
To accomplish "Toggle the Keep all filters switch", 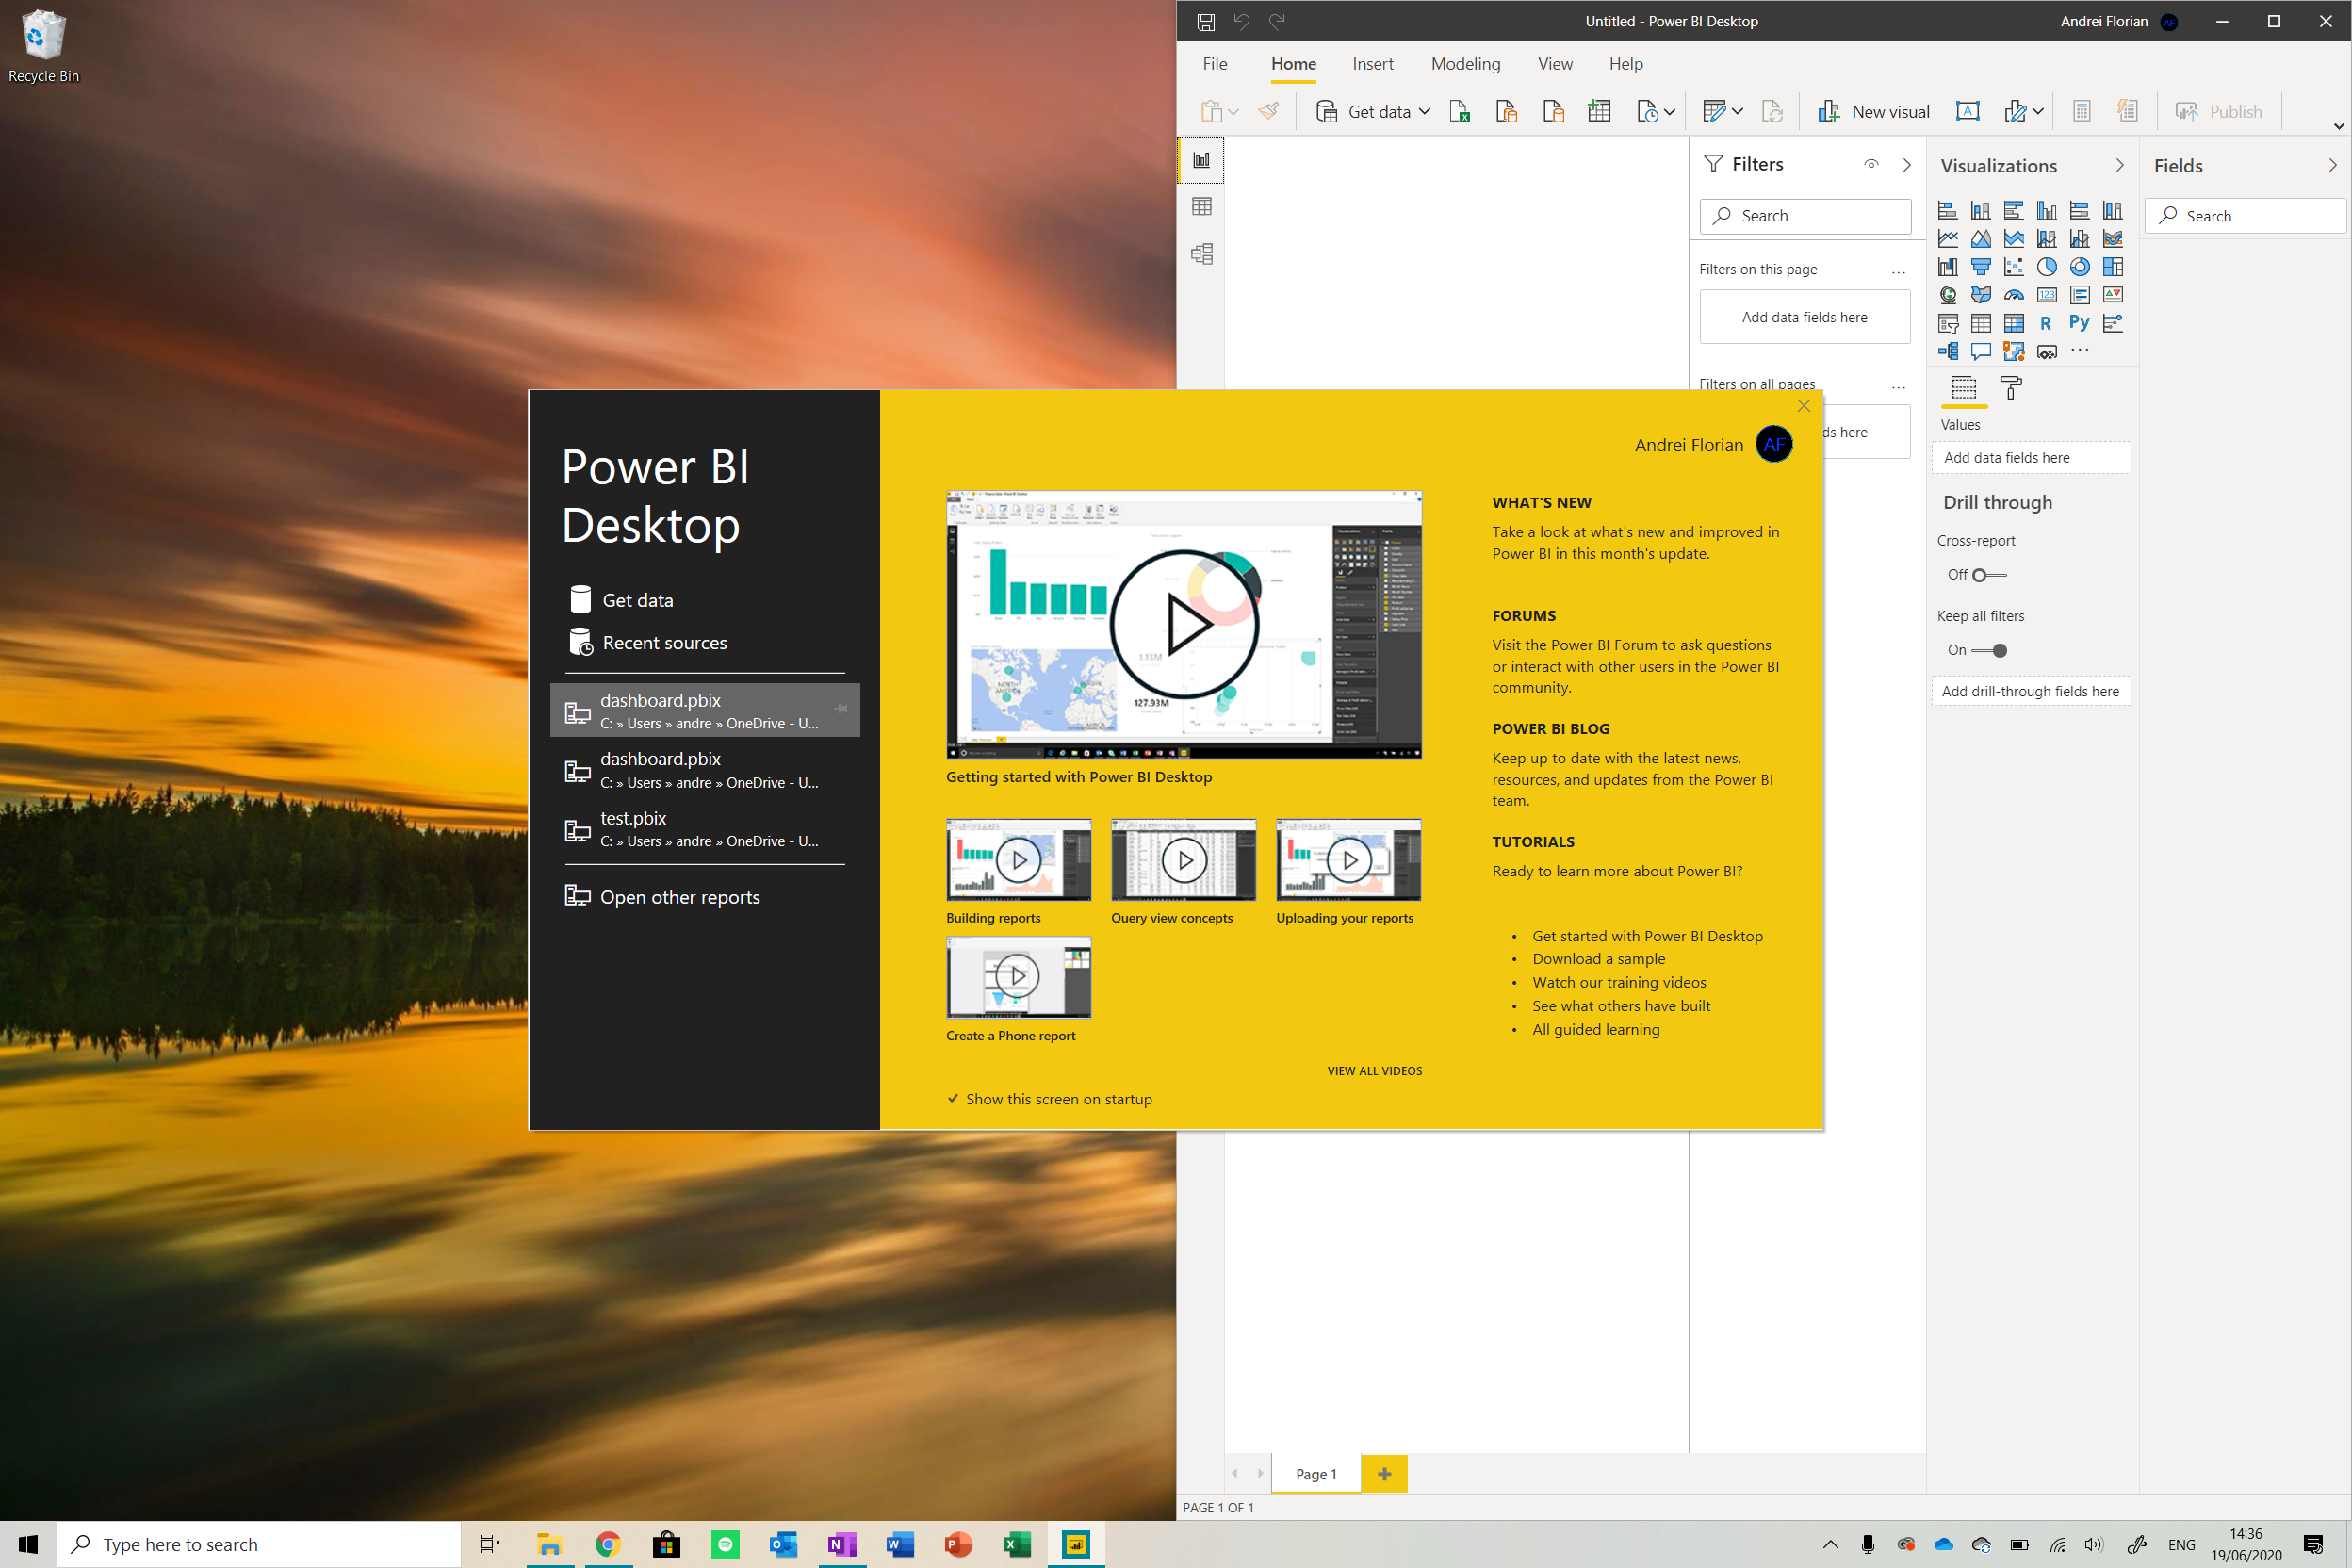I will tap(1990, 651).
